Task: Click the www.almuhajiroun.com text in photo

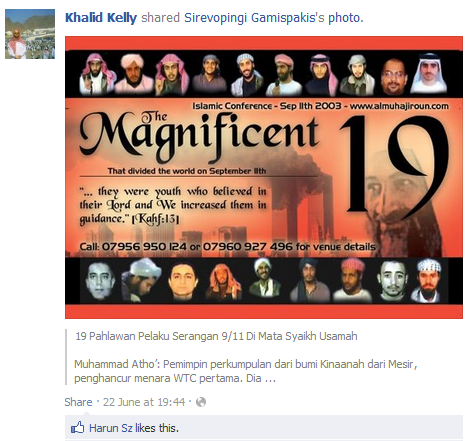Action: 399,106
